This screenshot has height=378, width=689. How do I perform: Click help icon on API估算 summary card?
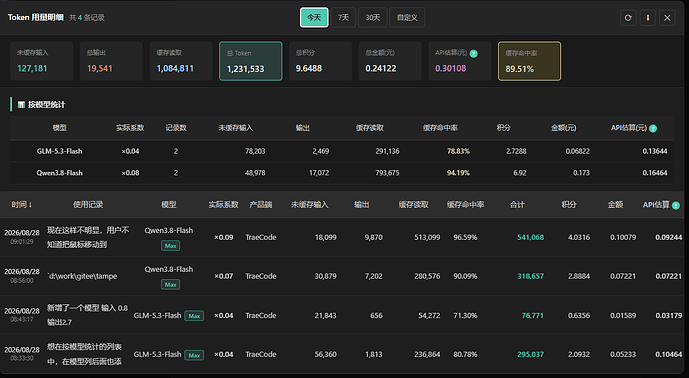(x=473, y=54)
